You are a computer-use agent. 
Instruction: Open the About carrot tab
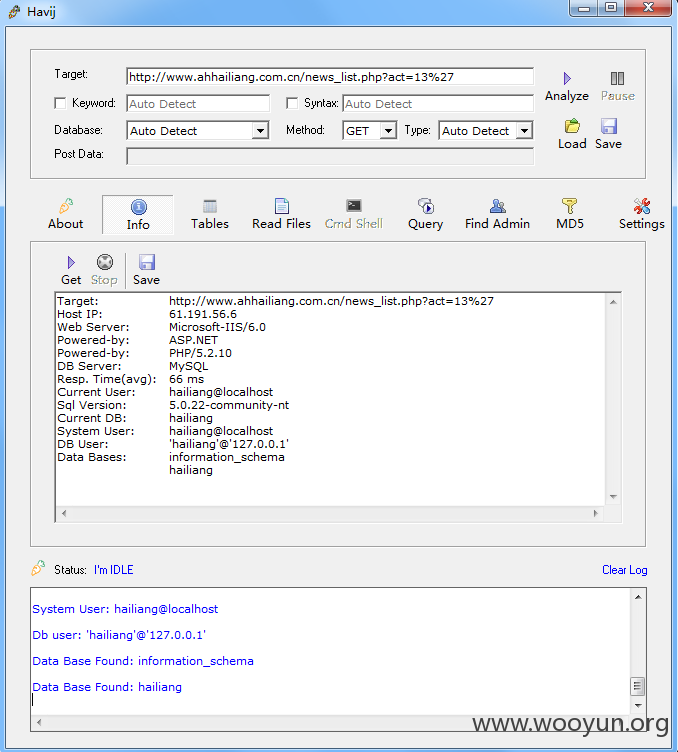point(66,206)
